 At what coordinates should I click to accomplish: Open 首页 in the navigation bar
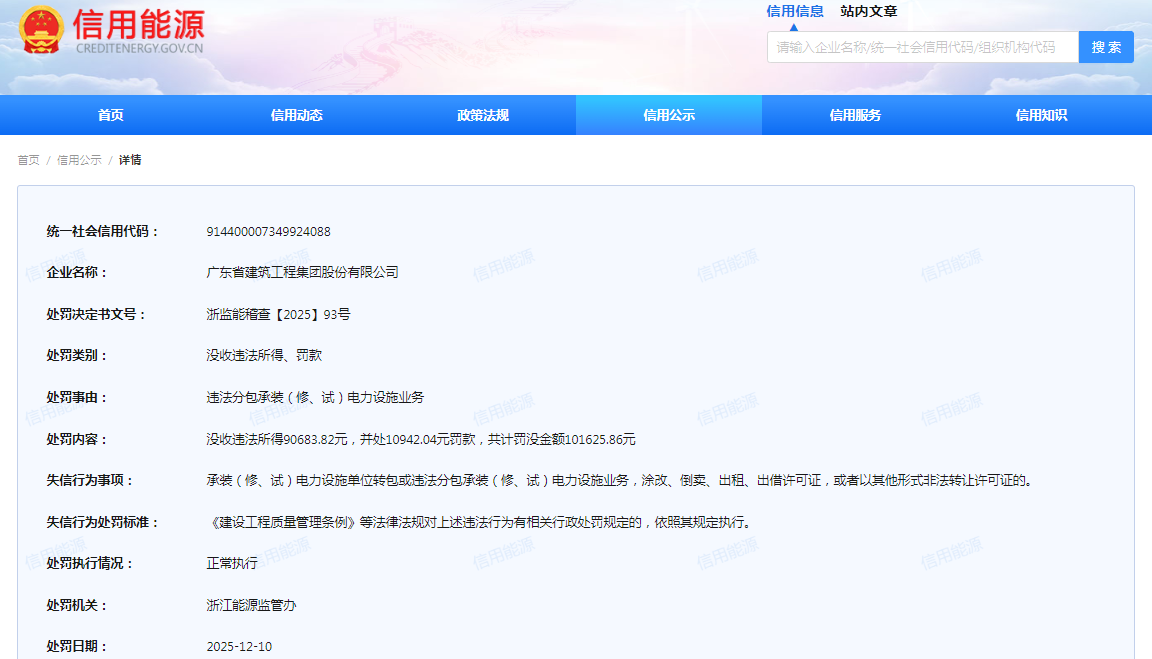pyautogui.click(x=110, y=115)
